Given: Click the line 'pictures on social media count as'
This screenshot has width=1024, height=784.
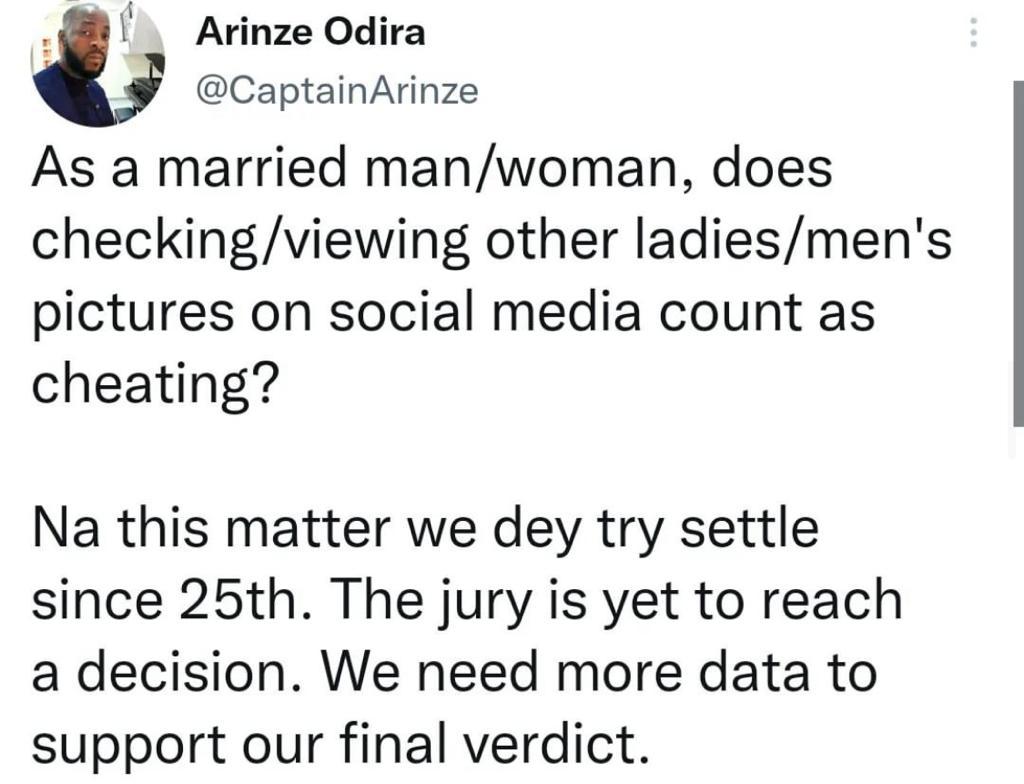Looking at the screenshot, I should point(453,312).
